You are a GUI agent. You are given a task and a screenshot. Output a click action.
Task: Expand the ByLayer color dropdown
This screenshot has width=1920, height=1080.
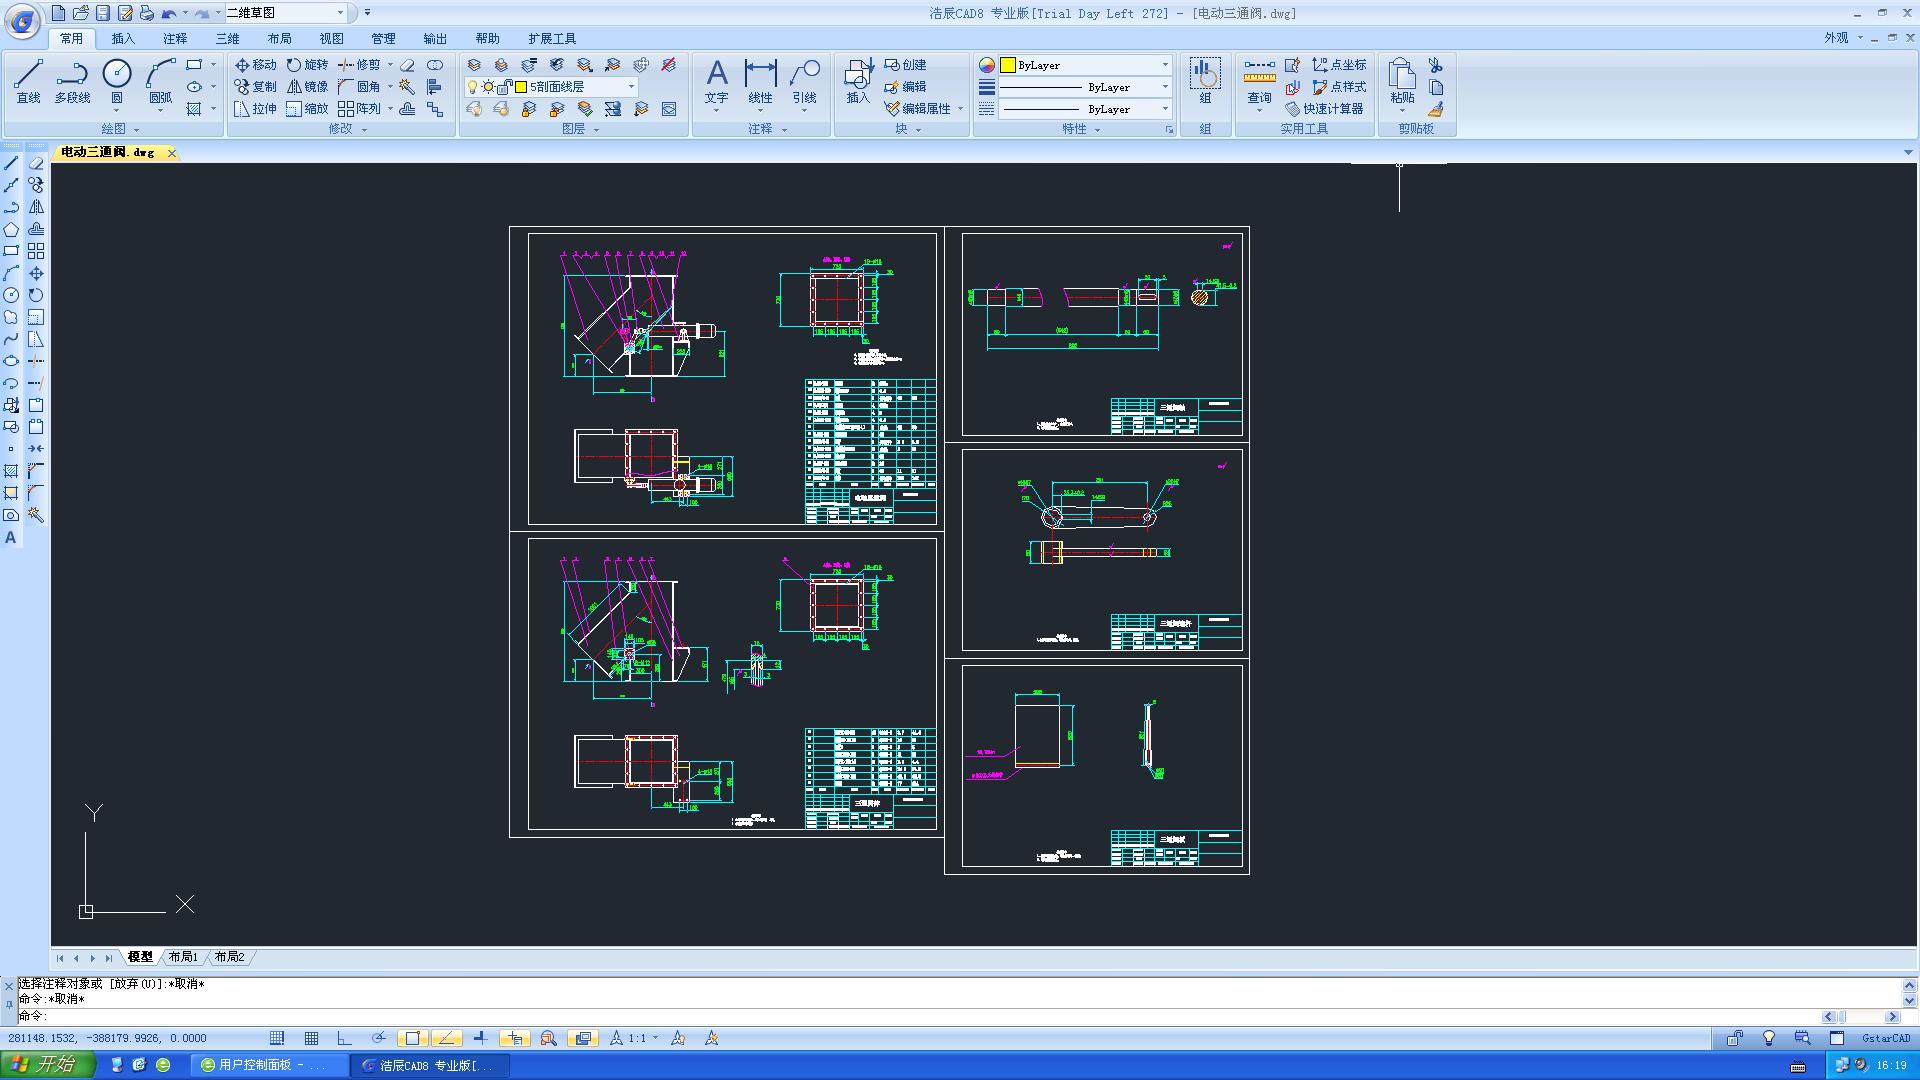click(x=1165, y=65)
